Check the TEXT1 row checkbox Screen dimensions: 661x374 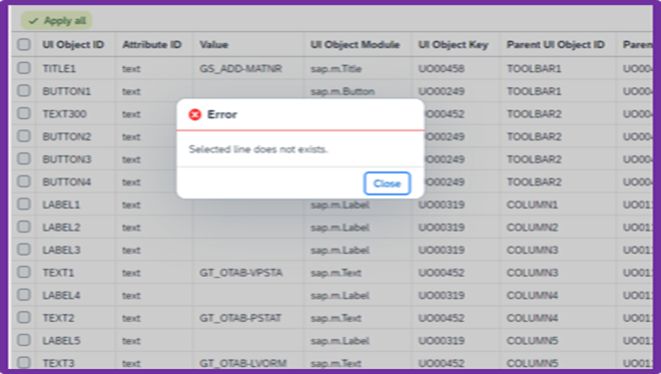click(24, 272)
